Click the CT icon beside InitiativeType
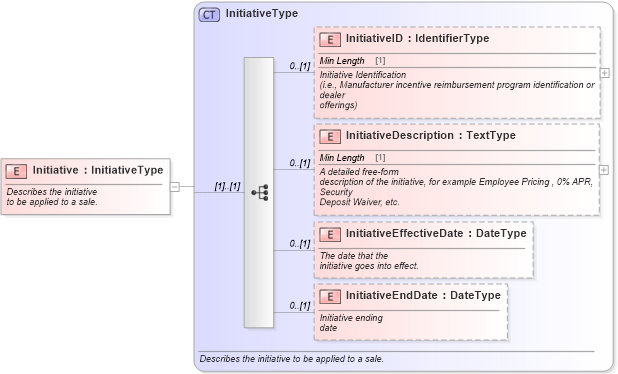 [x=209, y=15]
